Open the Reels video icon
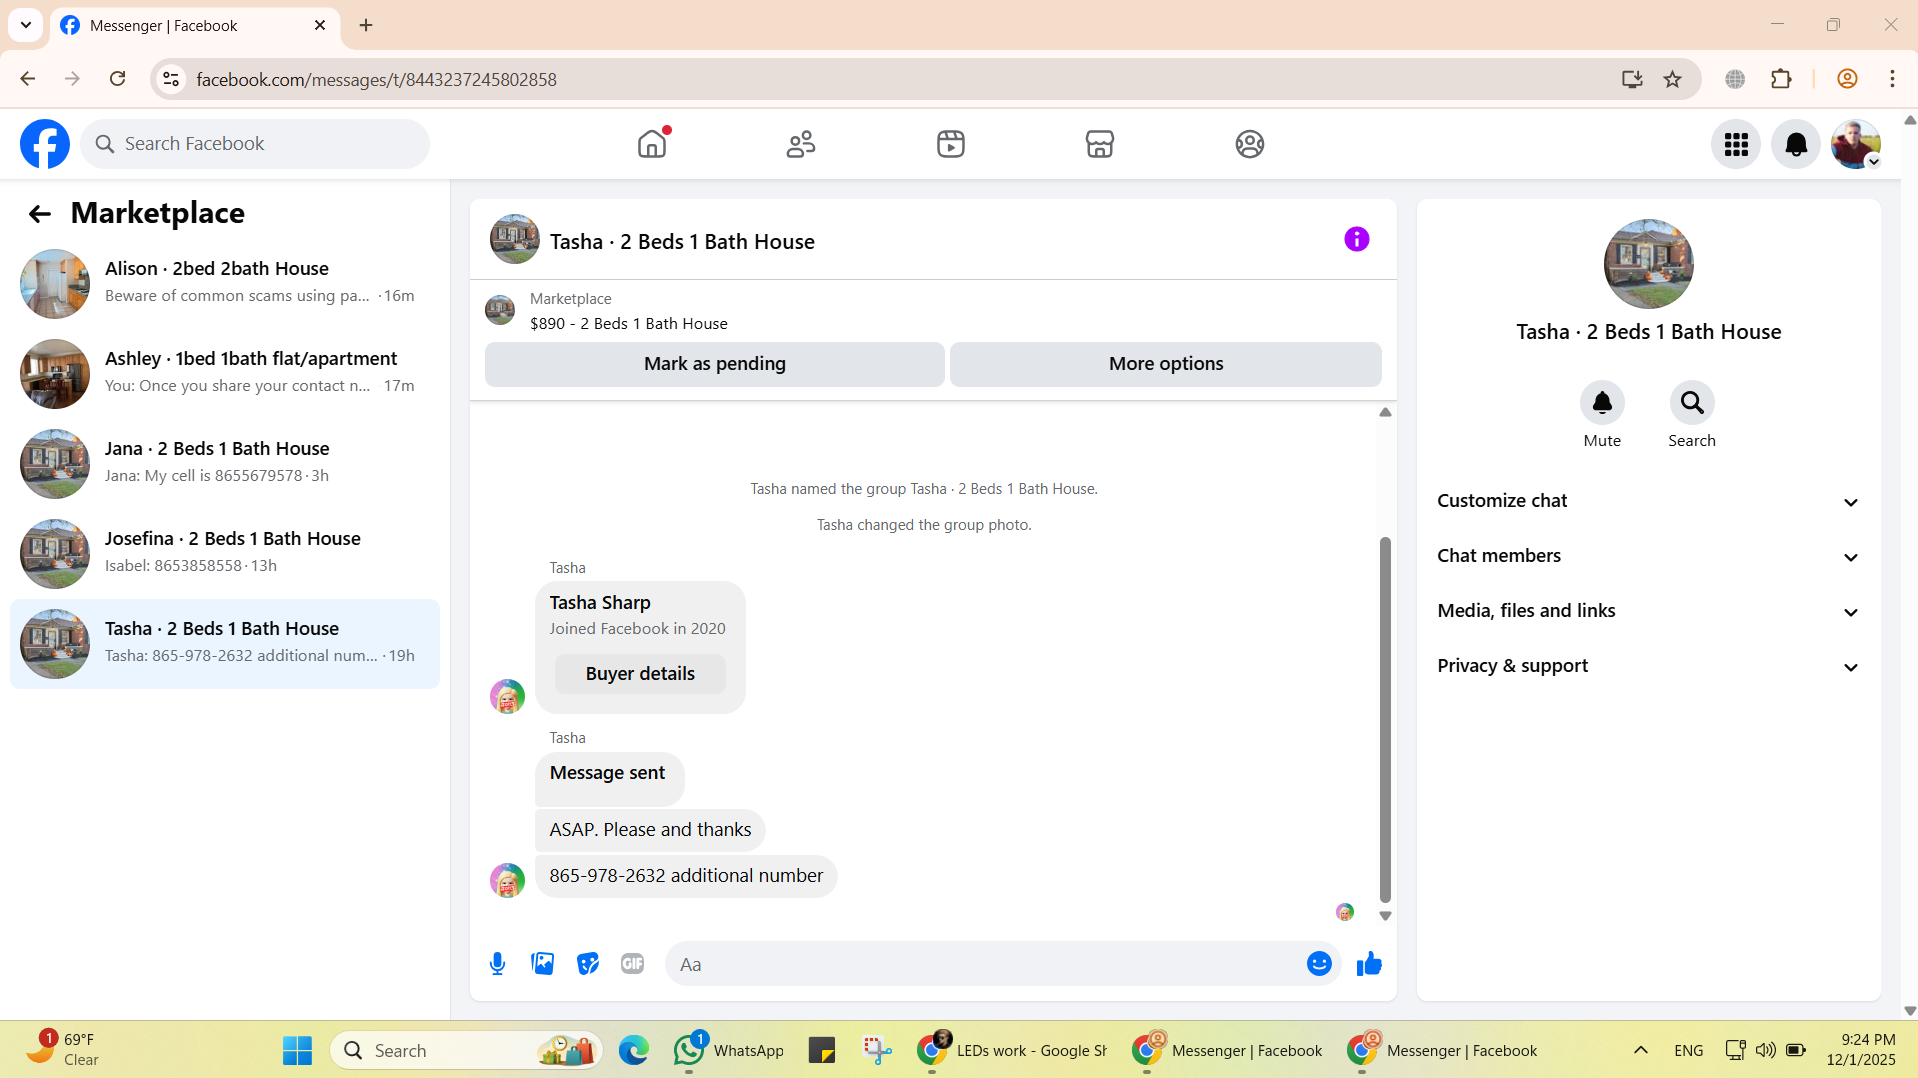Viewport: 1918px width, 1078px height. point(951,144)
